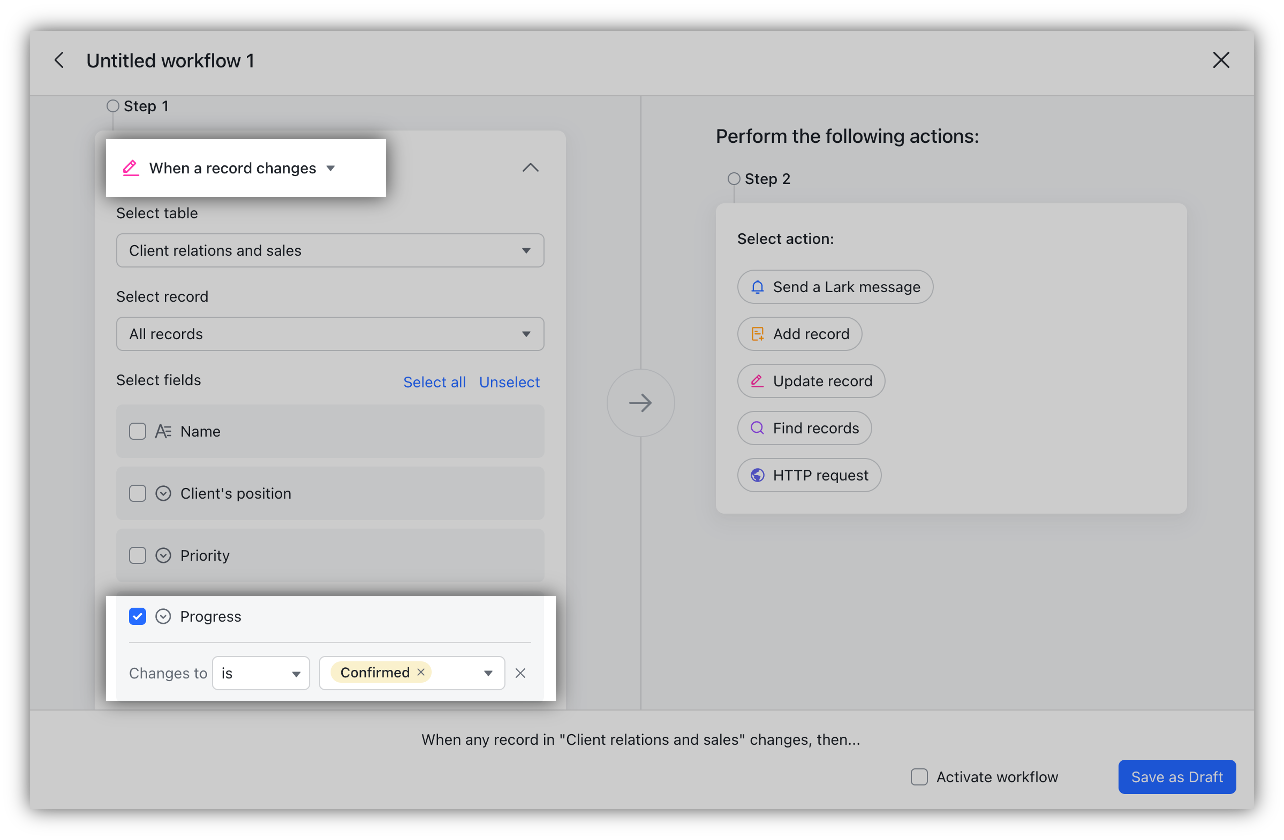The width and height of the screenshot is (1284, 840).
Task: Open the Select table dropdown
Action: coord(330,250)
